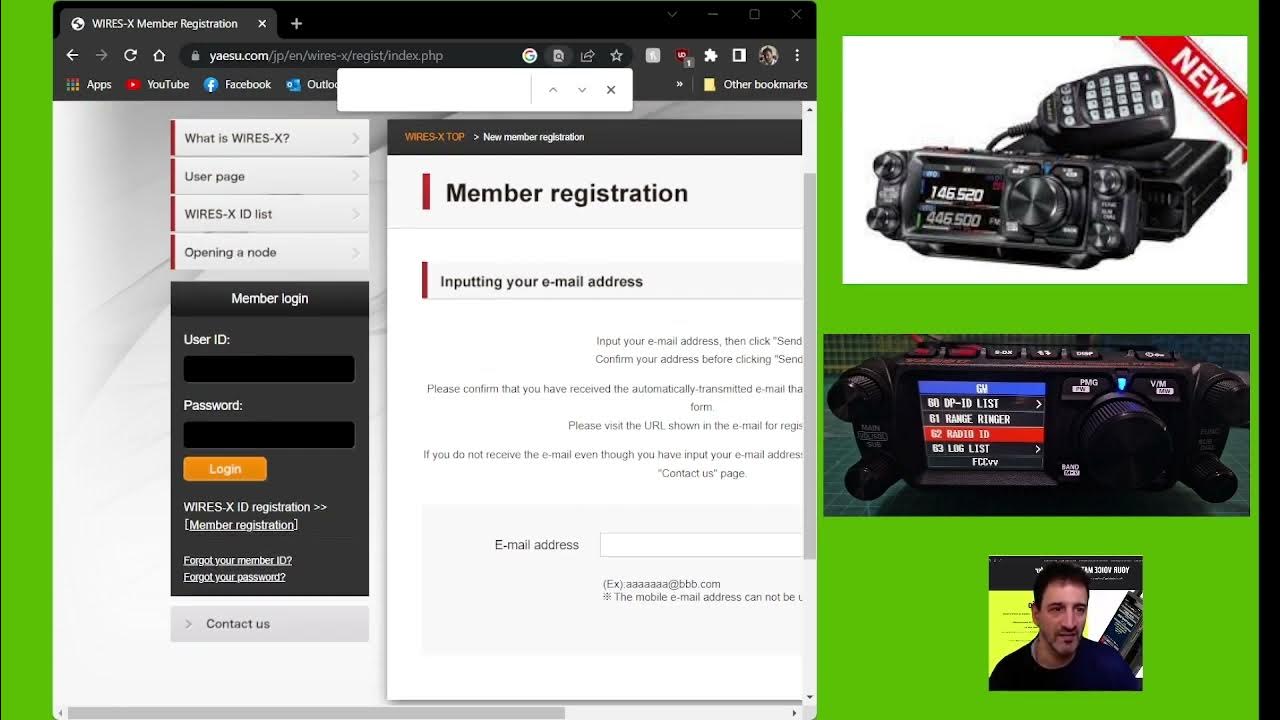Open the Extensions puzzle menu
This screenshot has height=720, width=1280.
tap(711, 56)
